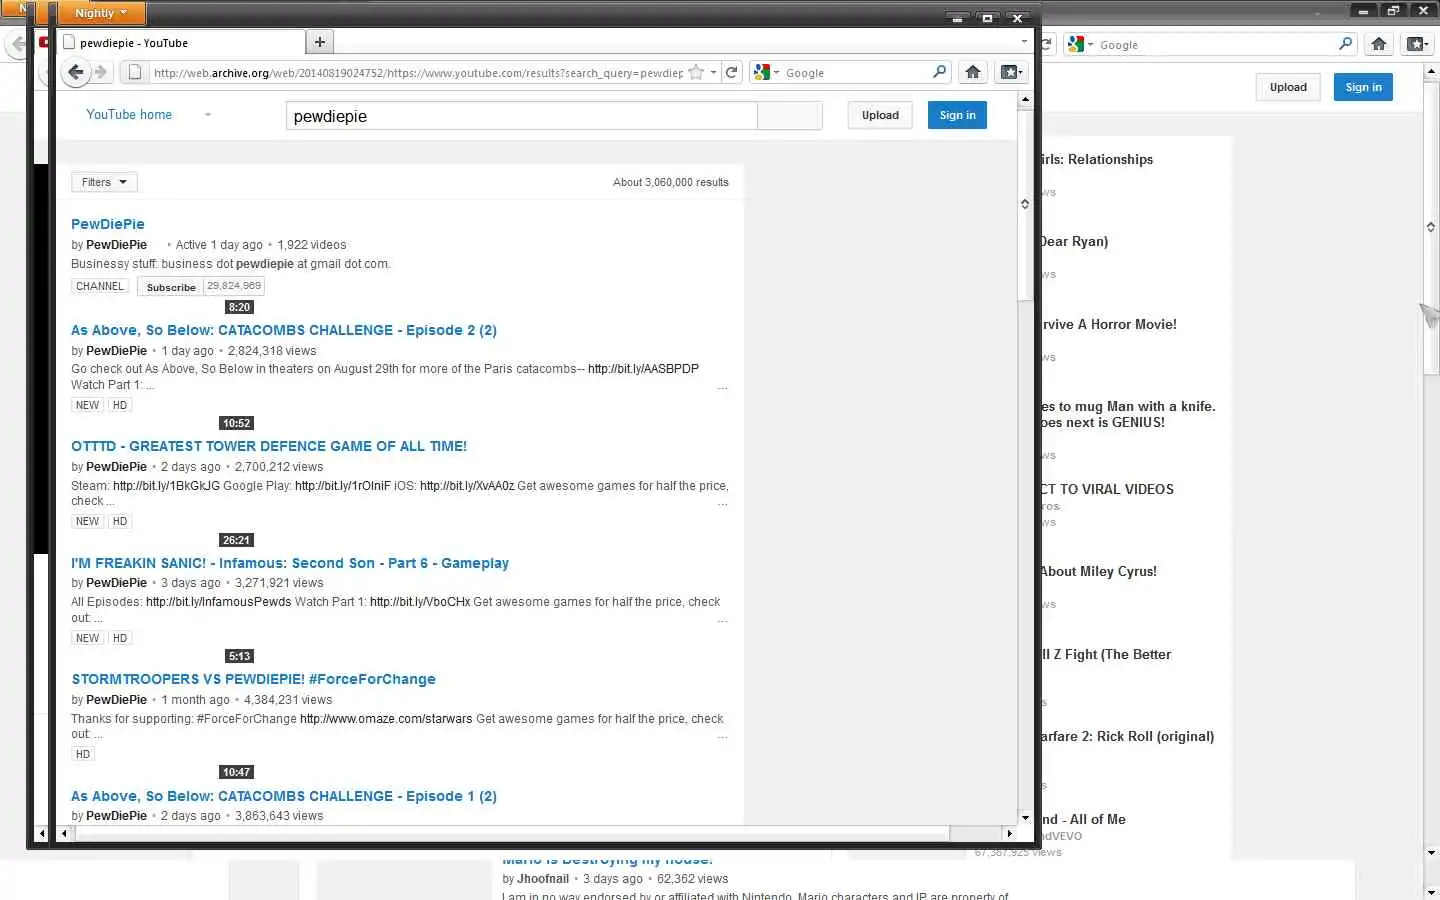This screenshot has height=900, width=1440.
Task: Click the 10:52 duration thumbnail badge
Action: point(236,423)
